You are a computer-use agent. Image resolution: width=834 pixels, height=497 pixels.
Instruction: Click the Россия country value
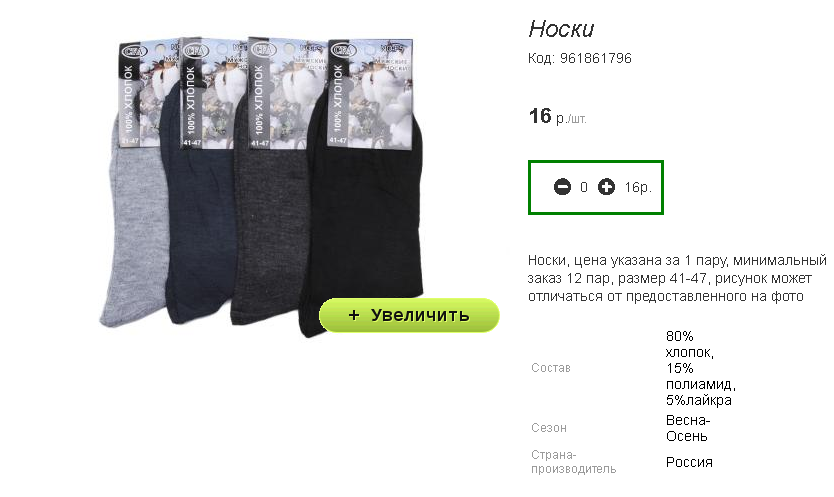tap(689, 462)
